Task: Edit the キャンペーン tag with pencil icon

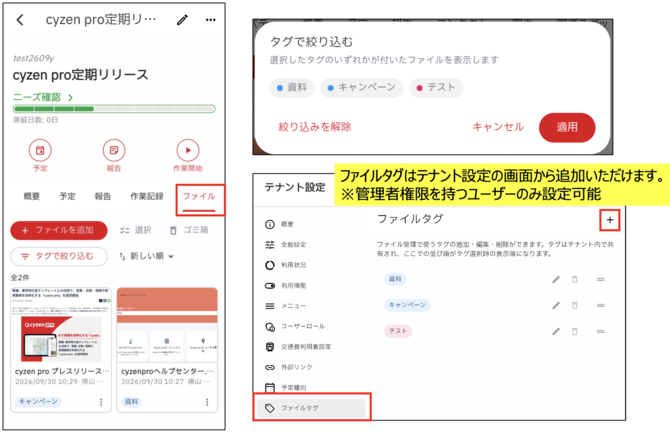Action: click(556, 306)
